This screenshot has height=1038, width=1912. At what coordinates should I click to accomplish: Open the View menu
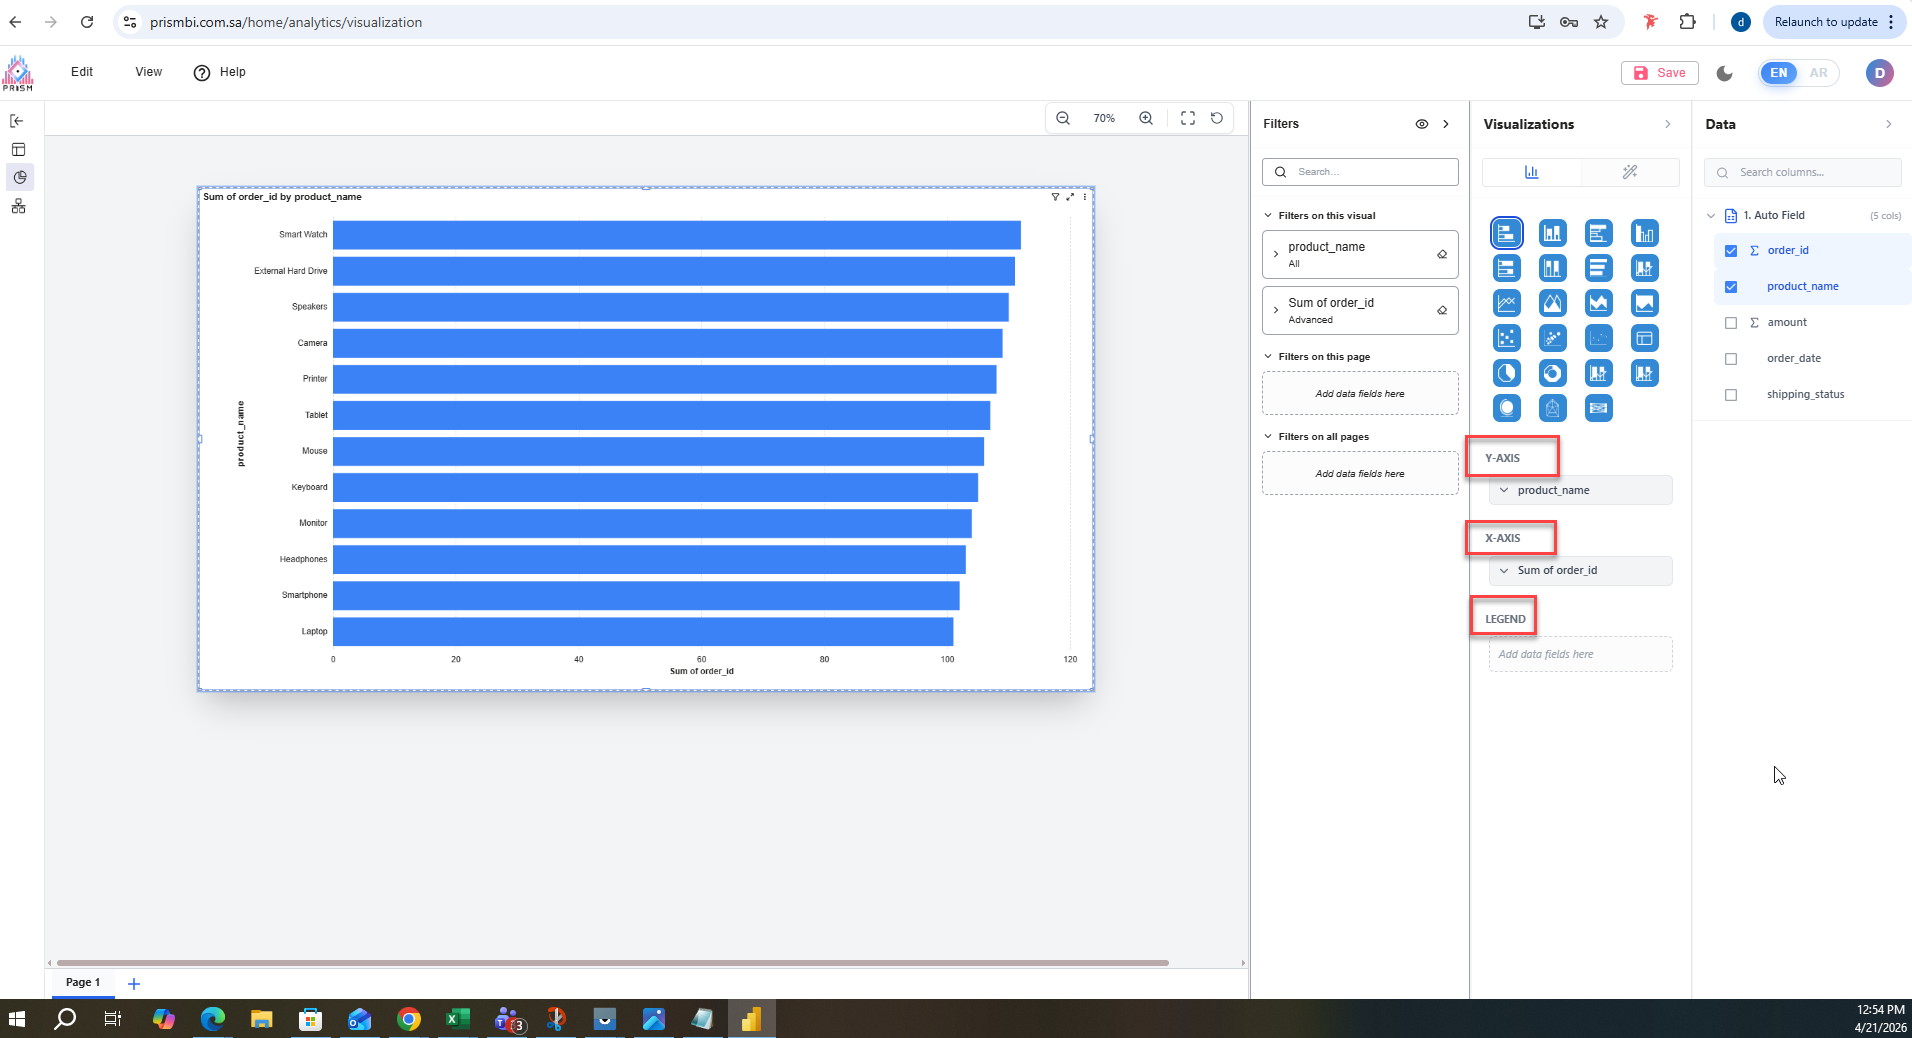148,72
